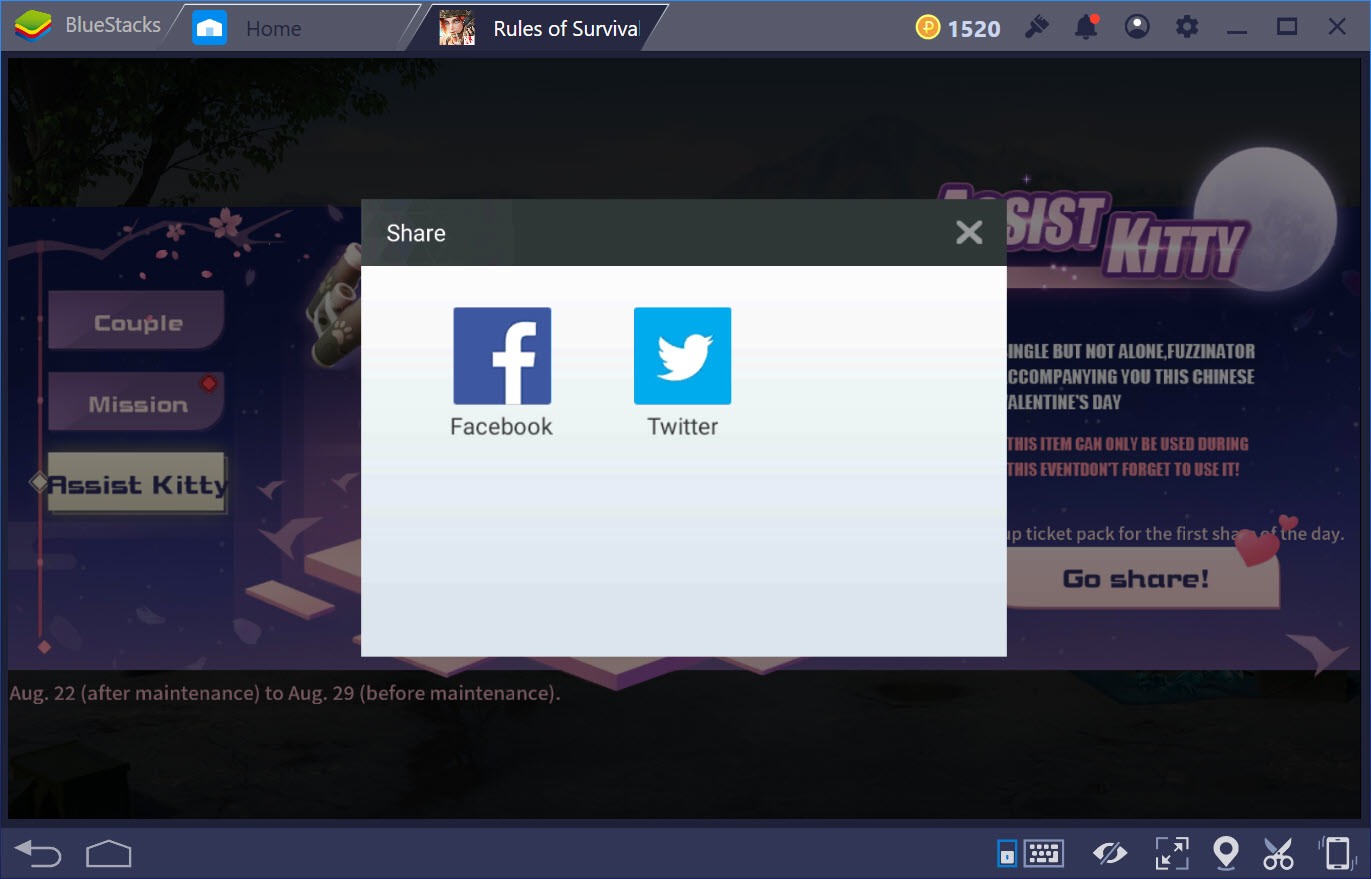1371x879 pixels.
Task: Open the screenshot scissors tool
Action: coord(1278,853)
